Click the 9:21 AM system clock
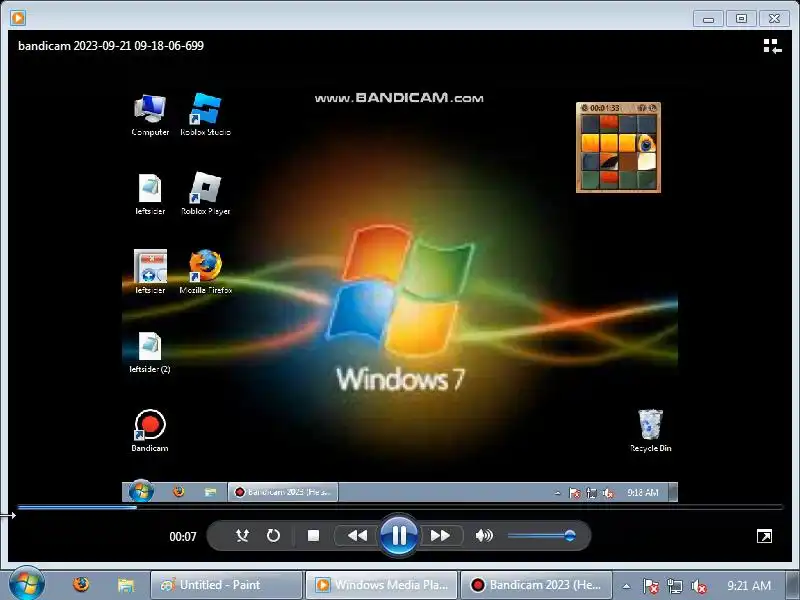This screenshot has width=800, height=600. [x=748, y=586]
